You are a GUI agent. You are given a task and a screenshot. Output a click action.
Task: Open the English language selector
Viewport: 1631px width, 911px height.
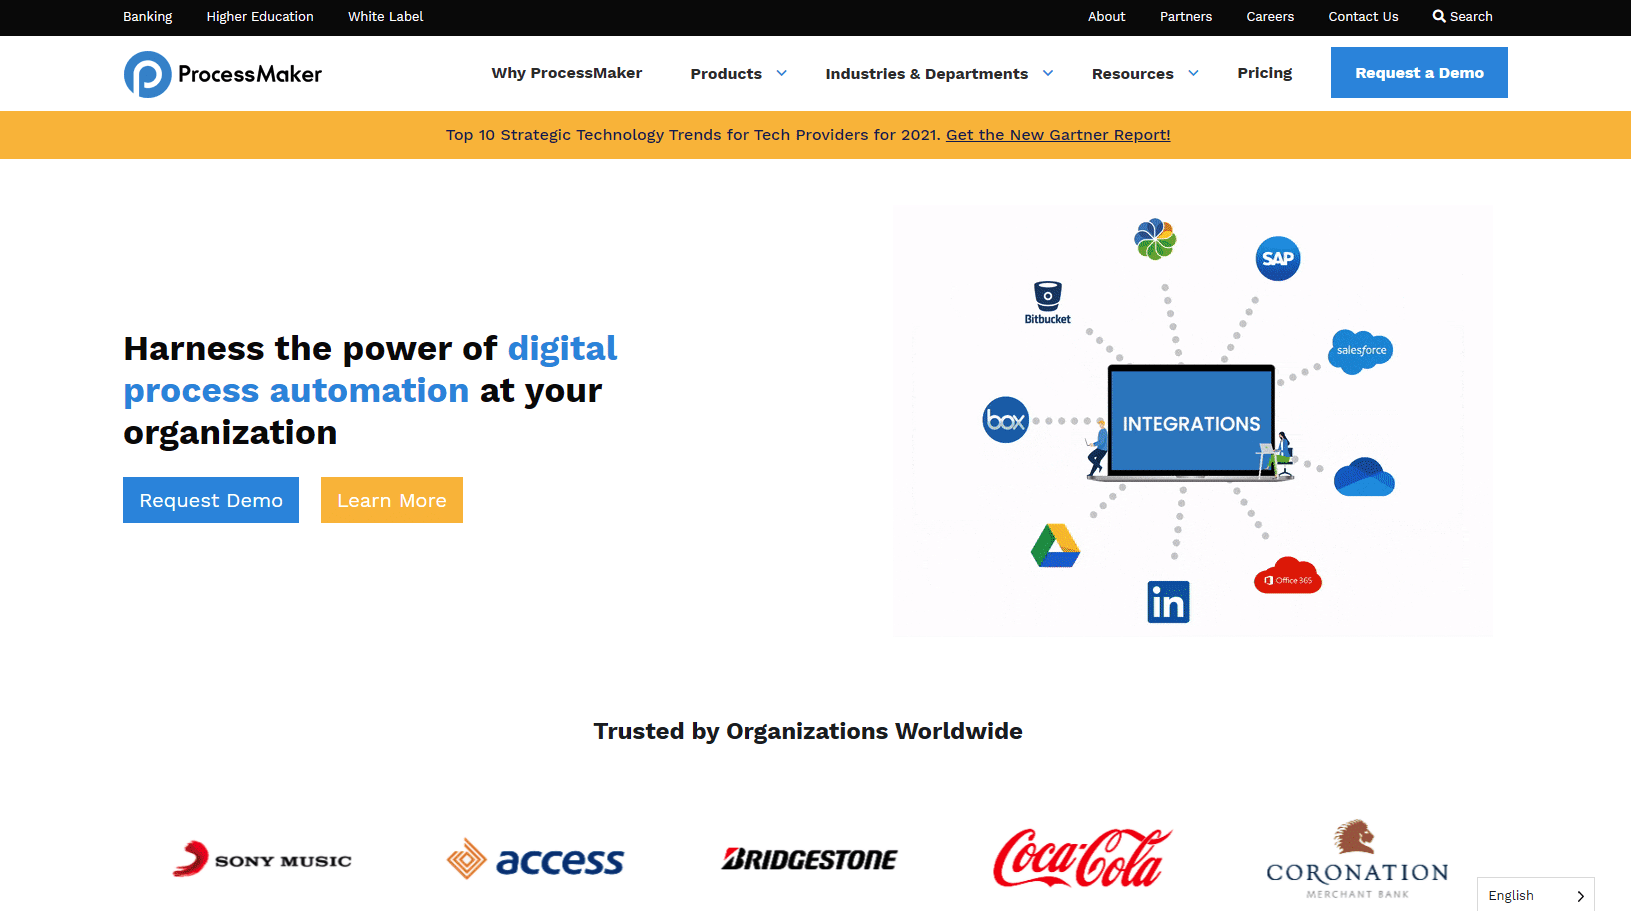(x=1535, y=895)
